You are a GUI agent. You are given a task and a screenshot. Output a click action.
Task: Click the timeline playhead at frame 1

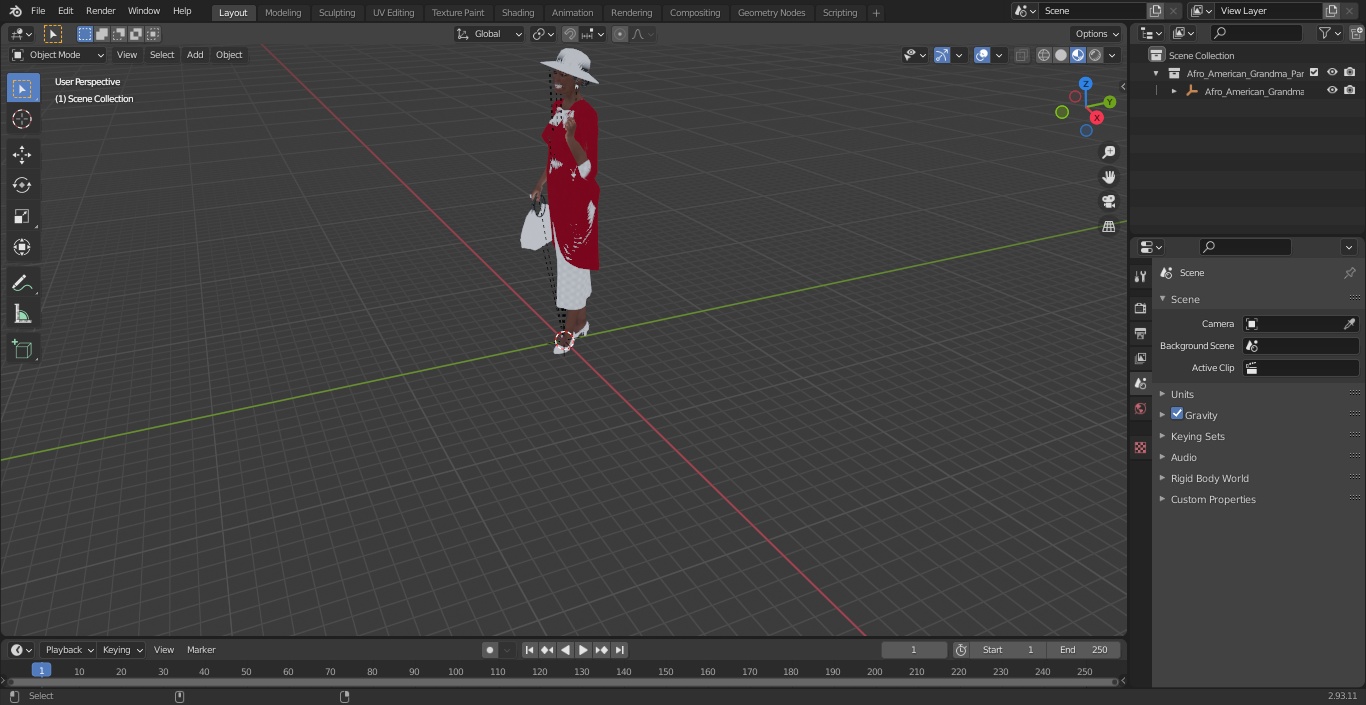[x=41, y=671]
